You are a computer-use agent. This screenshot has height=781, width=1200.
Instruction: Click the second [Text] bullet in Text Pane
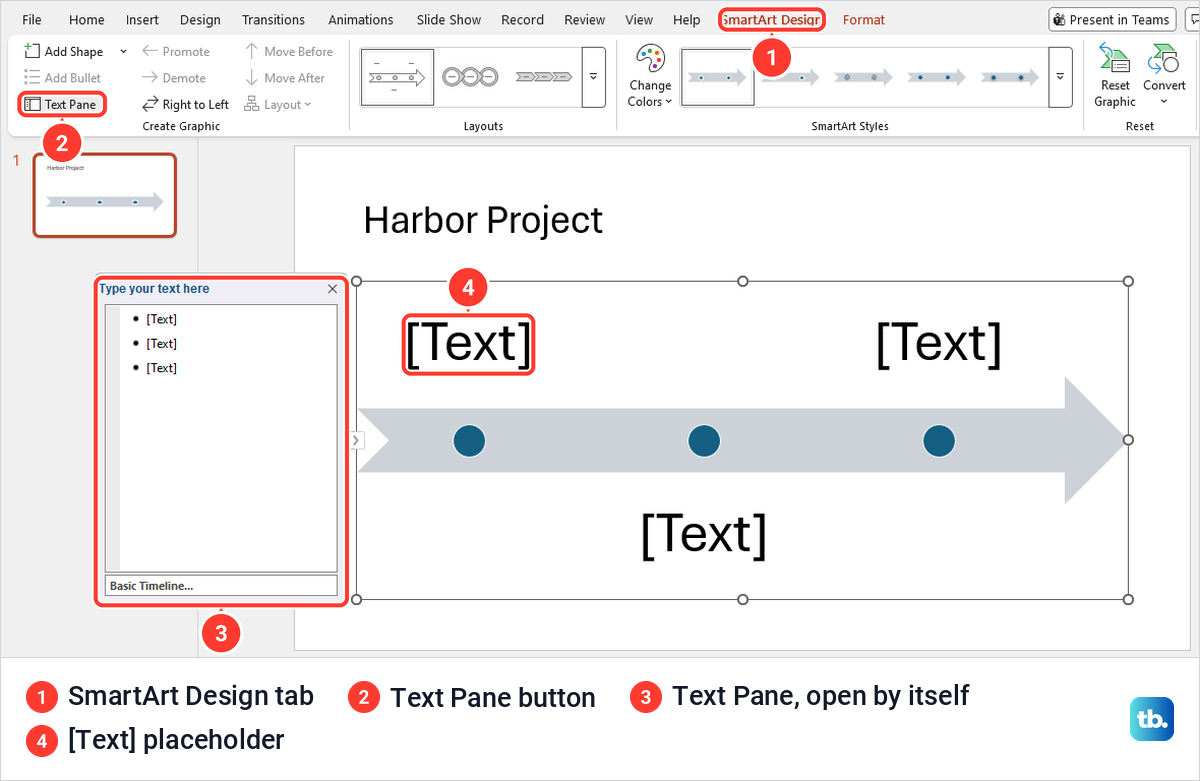click(161, 343)
